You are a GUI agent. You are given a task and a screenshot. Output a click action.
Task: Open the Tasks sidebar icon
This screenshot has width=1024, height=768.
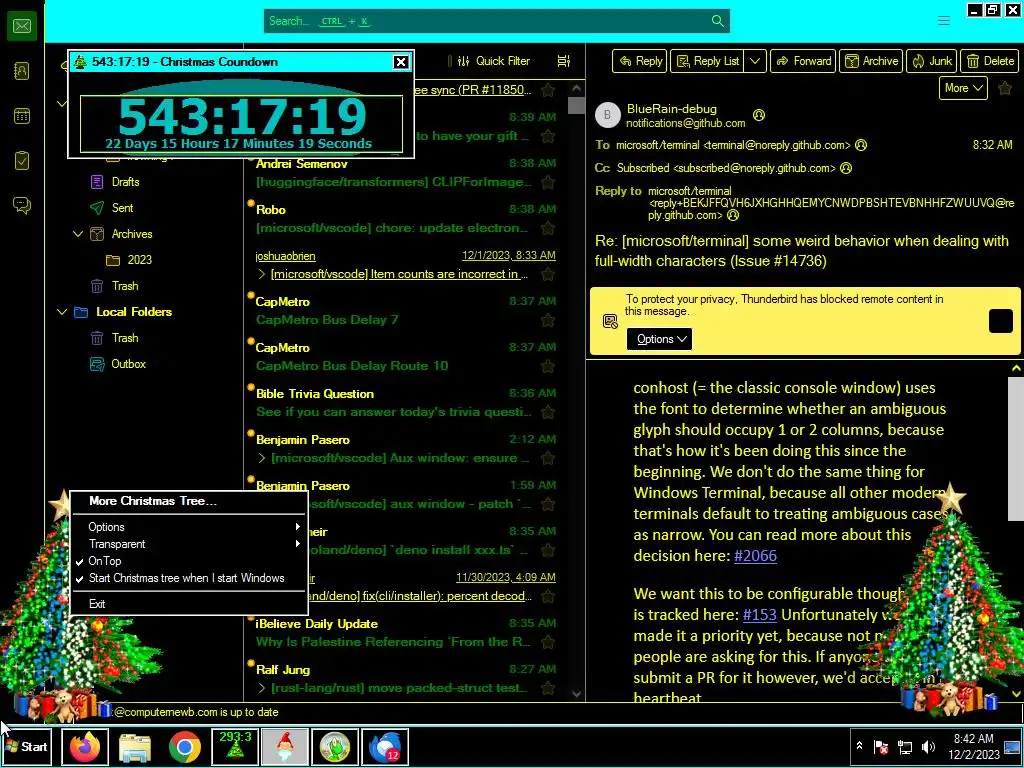pos(22,161)
